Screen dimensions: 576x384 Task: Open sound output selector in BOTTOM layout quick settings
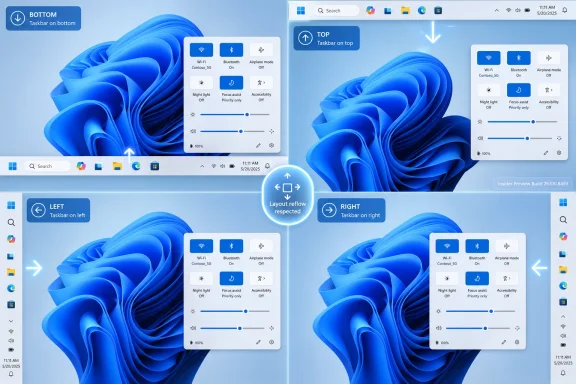[x=271, y=131]
